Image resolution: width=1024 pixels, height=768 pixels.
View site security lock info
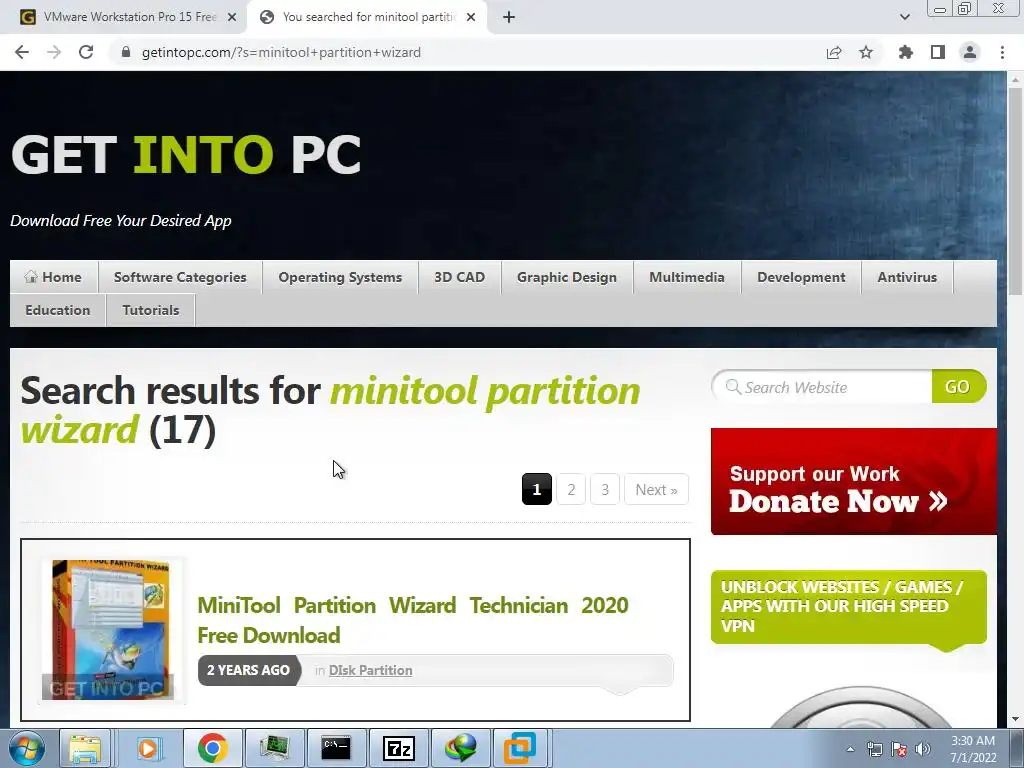126,52
